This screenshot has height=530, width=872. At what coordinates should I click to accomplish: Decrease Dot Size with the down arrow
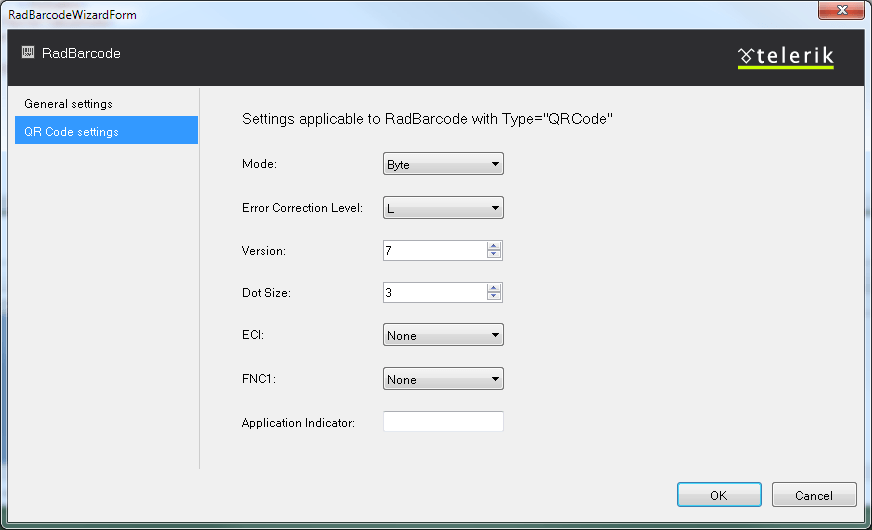(x=493, y=297)
